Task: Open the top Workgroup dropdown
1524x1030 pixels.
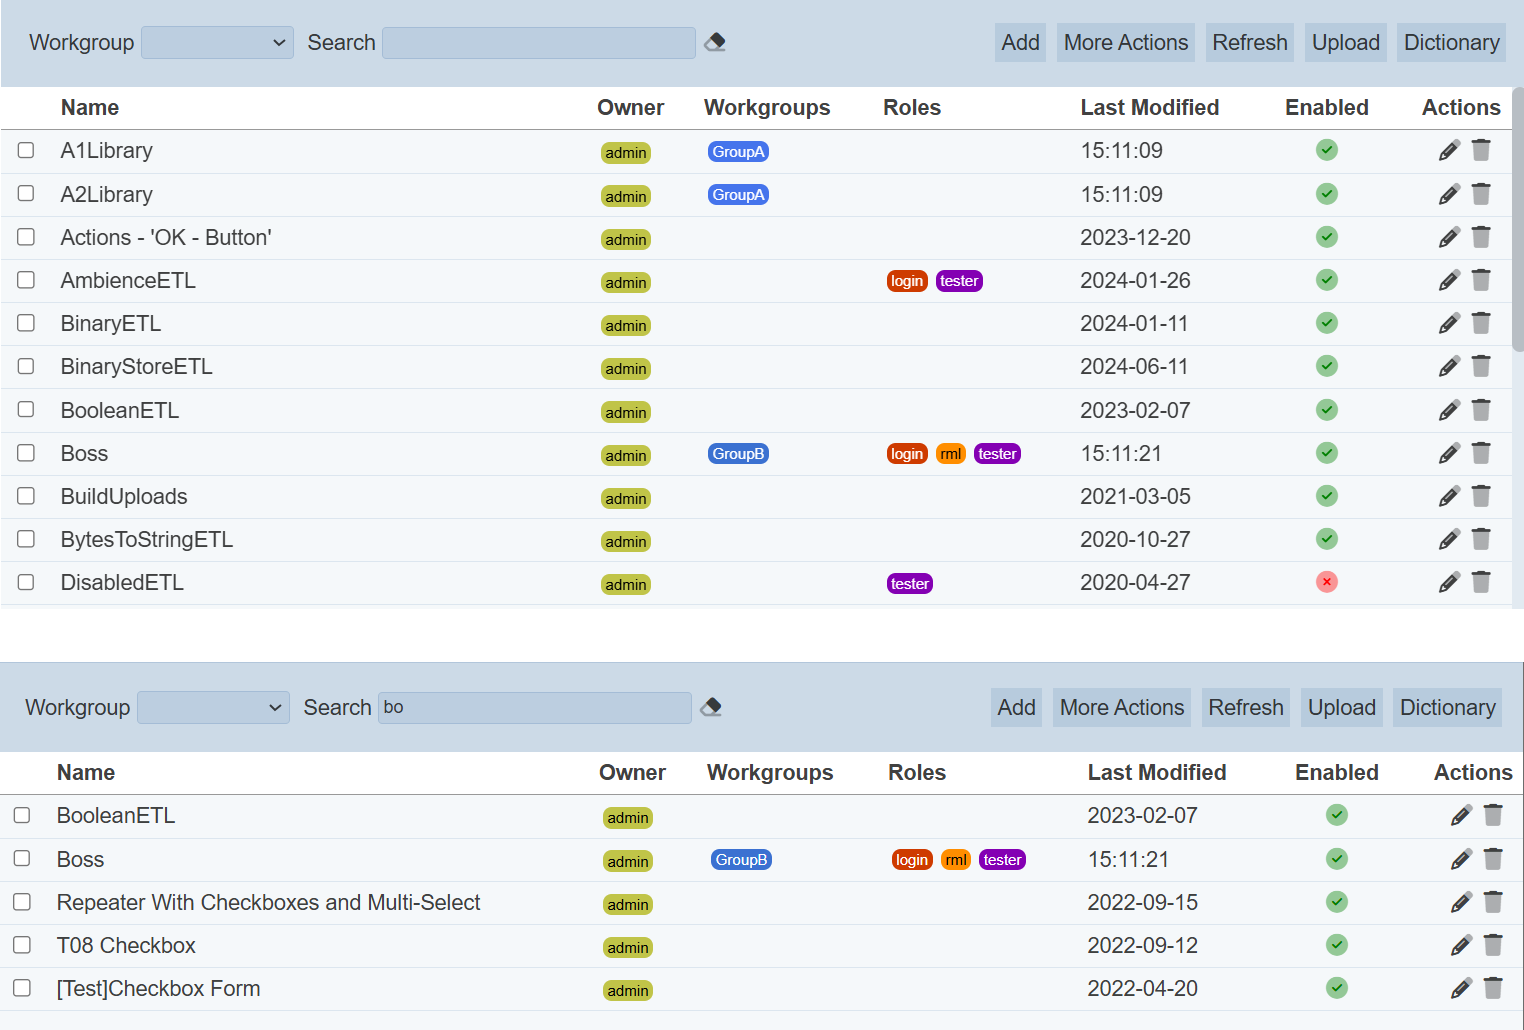Action: tap(217, 43)
